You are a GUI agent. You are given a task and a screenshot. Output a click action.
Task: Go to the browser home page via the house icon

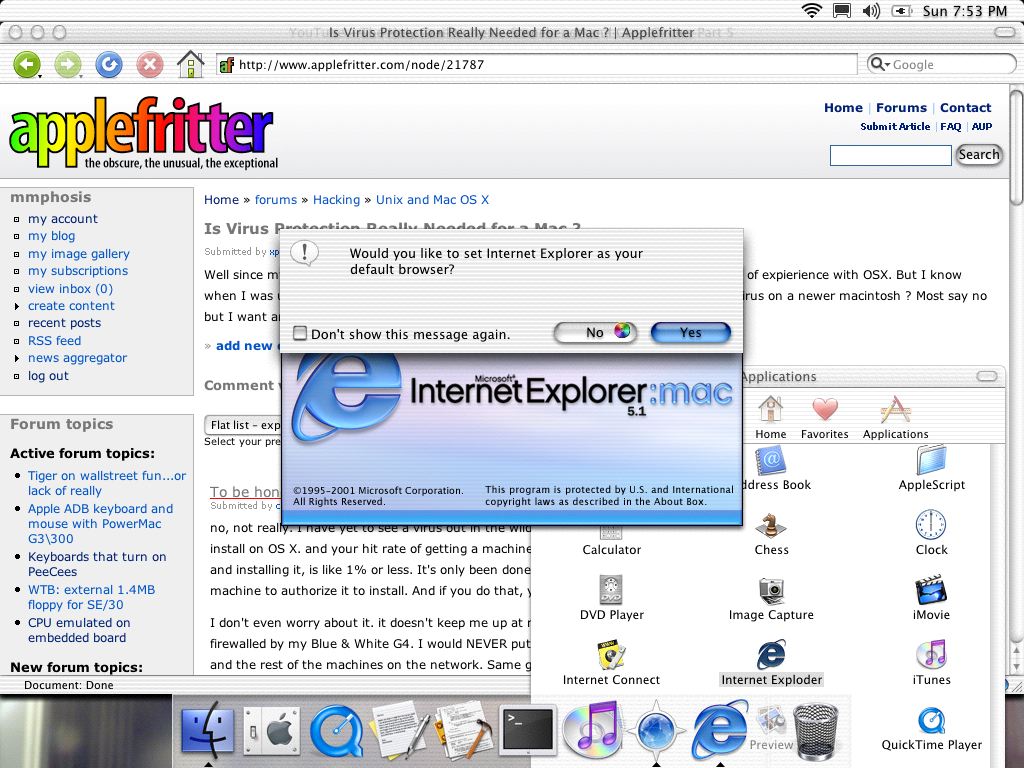click(x=191, y=64)
